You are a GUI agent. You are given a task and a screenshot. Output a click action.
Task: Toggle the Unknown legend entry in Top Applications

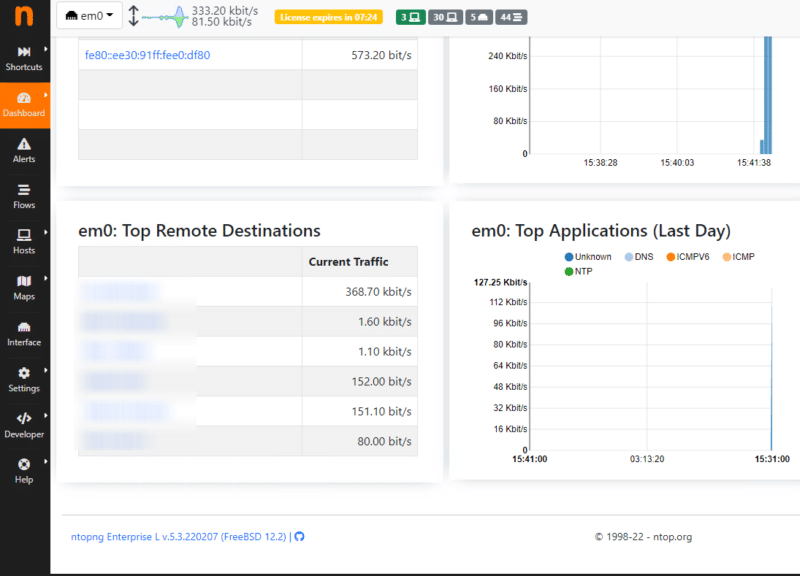(588, 257)
